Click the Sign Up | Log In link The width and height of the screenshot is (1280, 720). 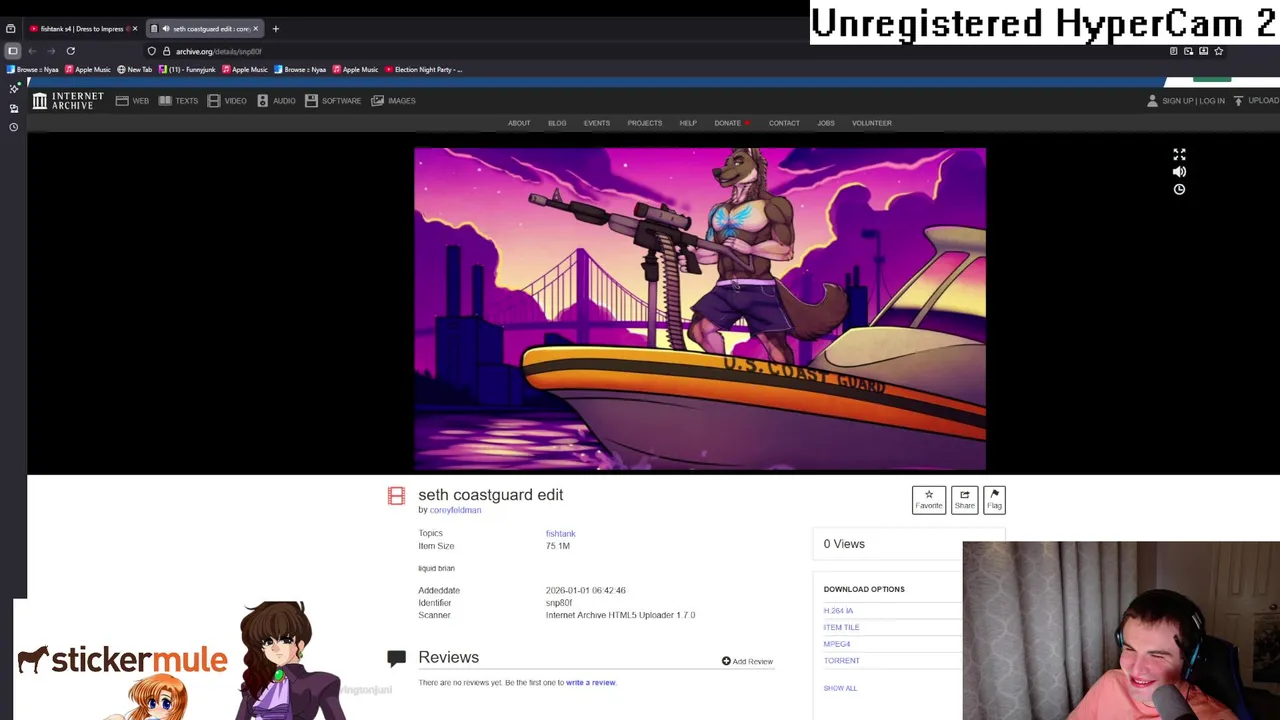pos(1193,101)
